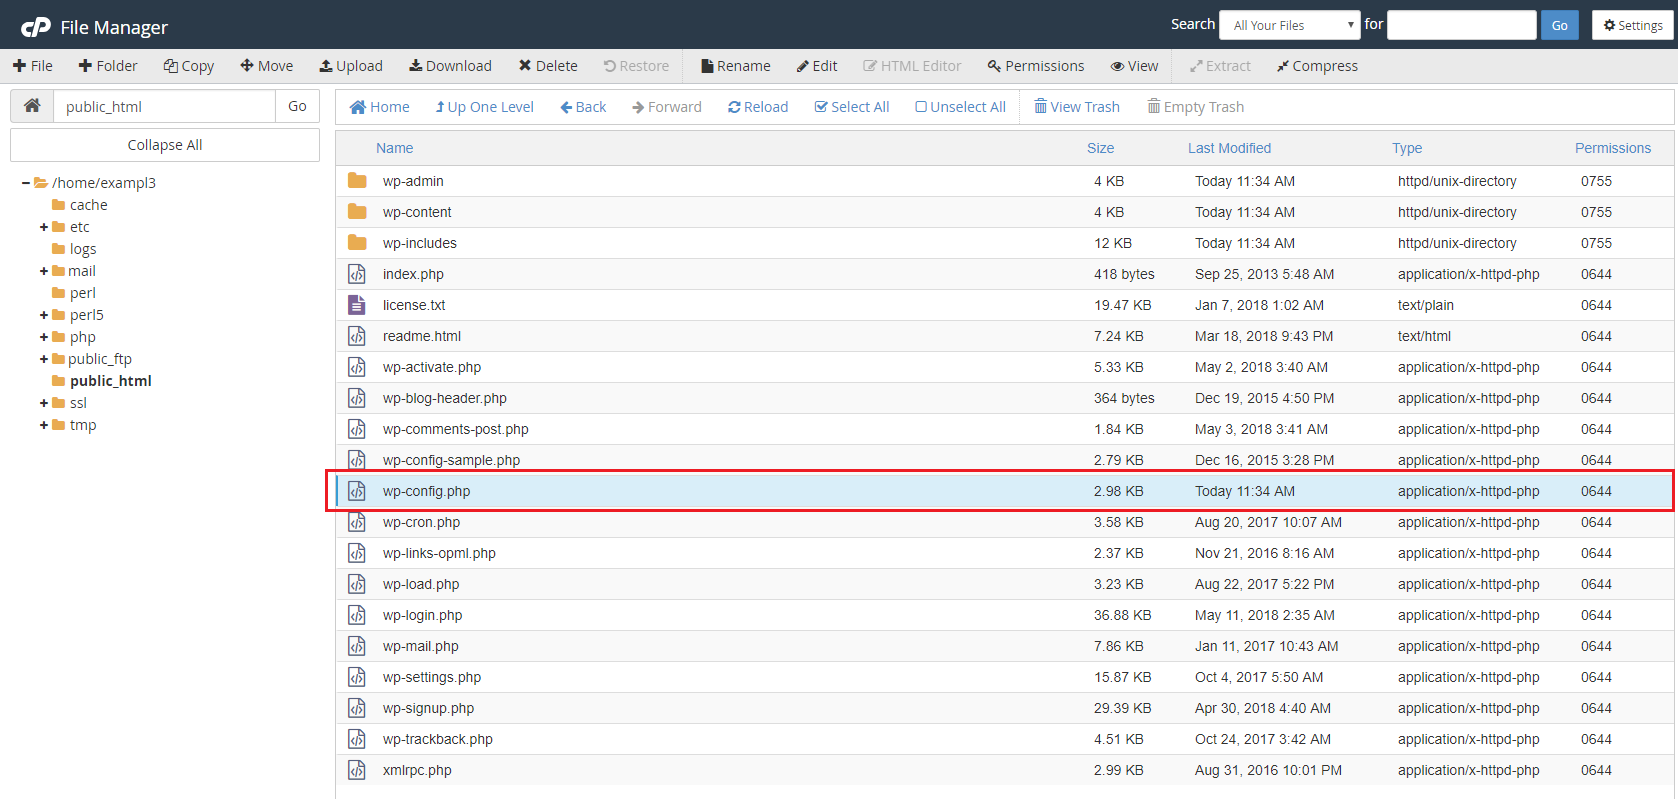
Task: Reload the file listing
Action: [x=758, y=107]
